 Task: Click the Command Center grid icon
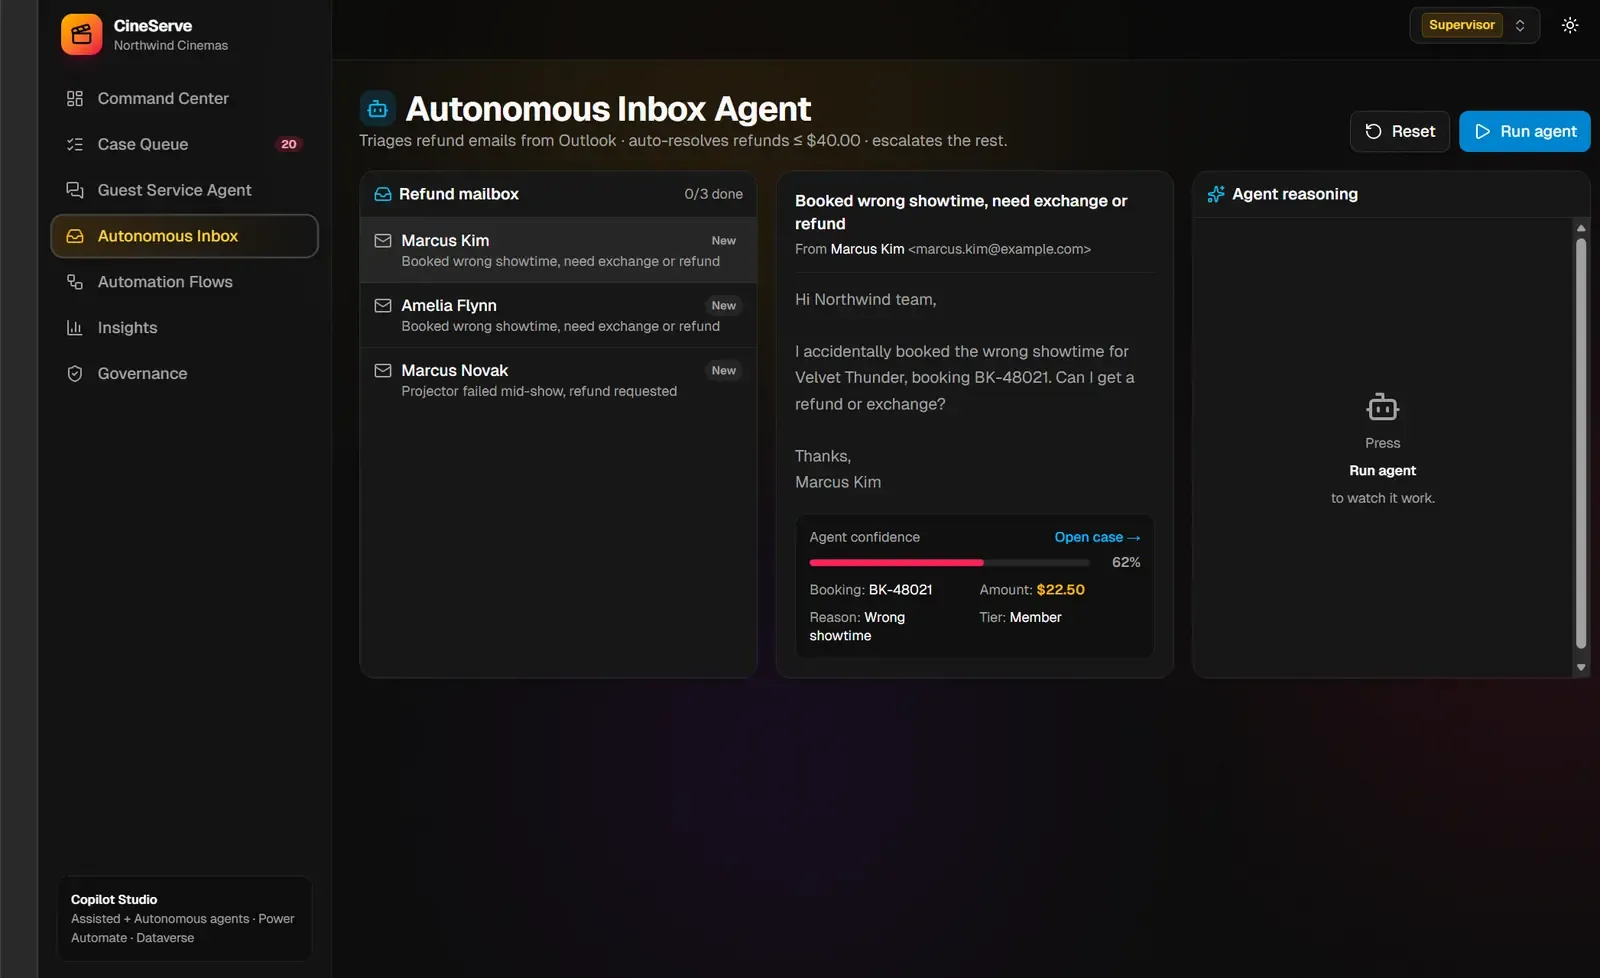click(x=75, y=98)
